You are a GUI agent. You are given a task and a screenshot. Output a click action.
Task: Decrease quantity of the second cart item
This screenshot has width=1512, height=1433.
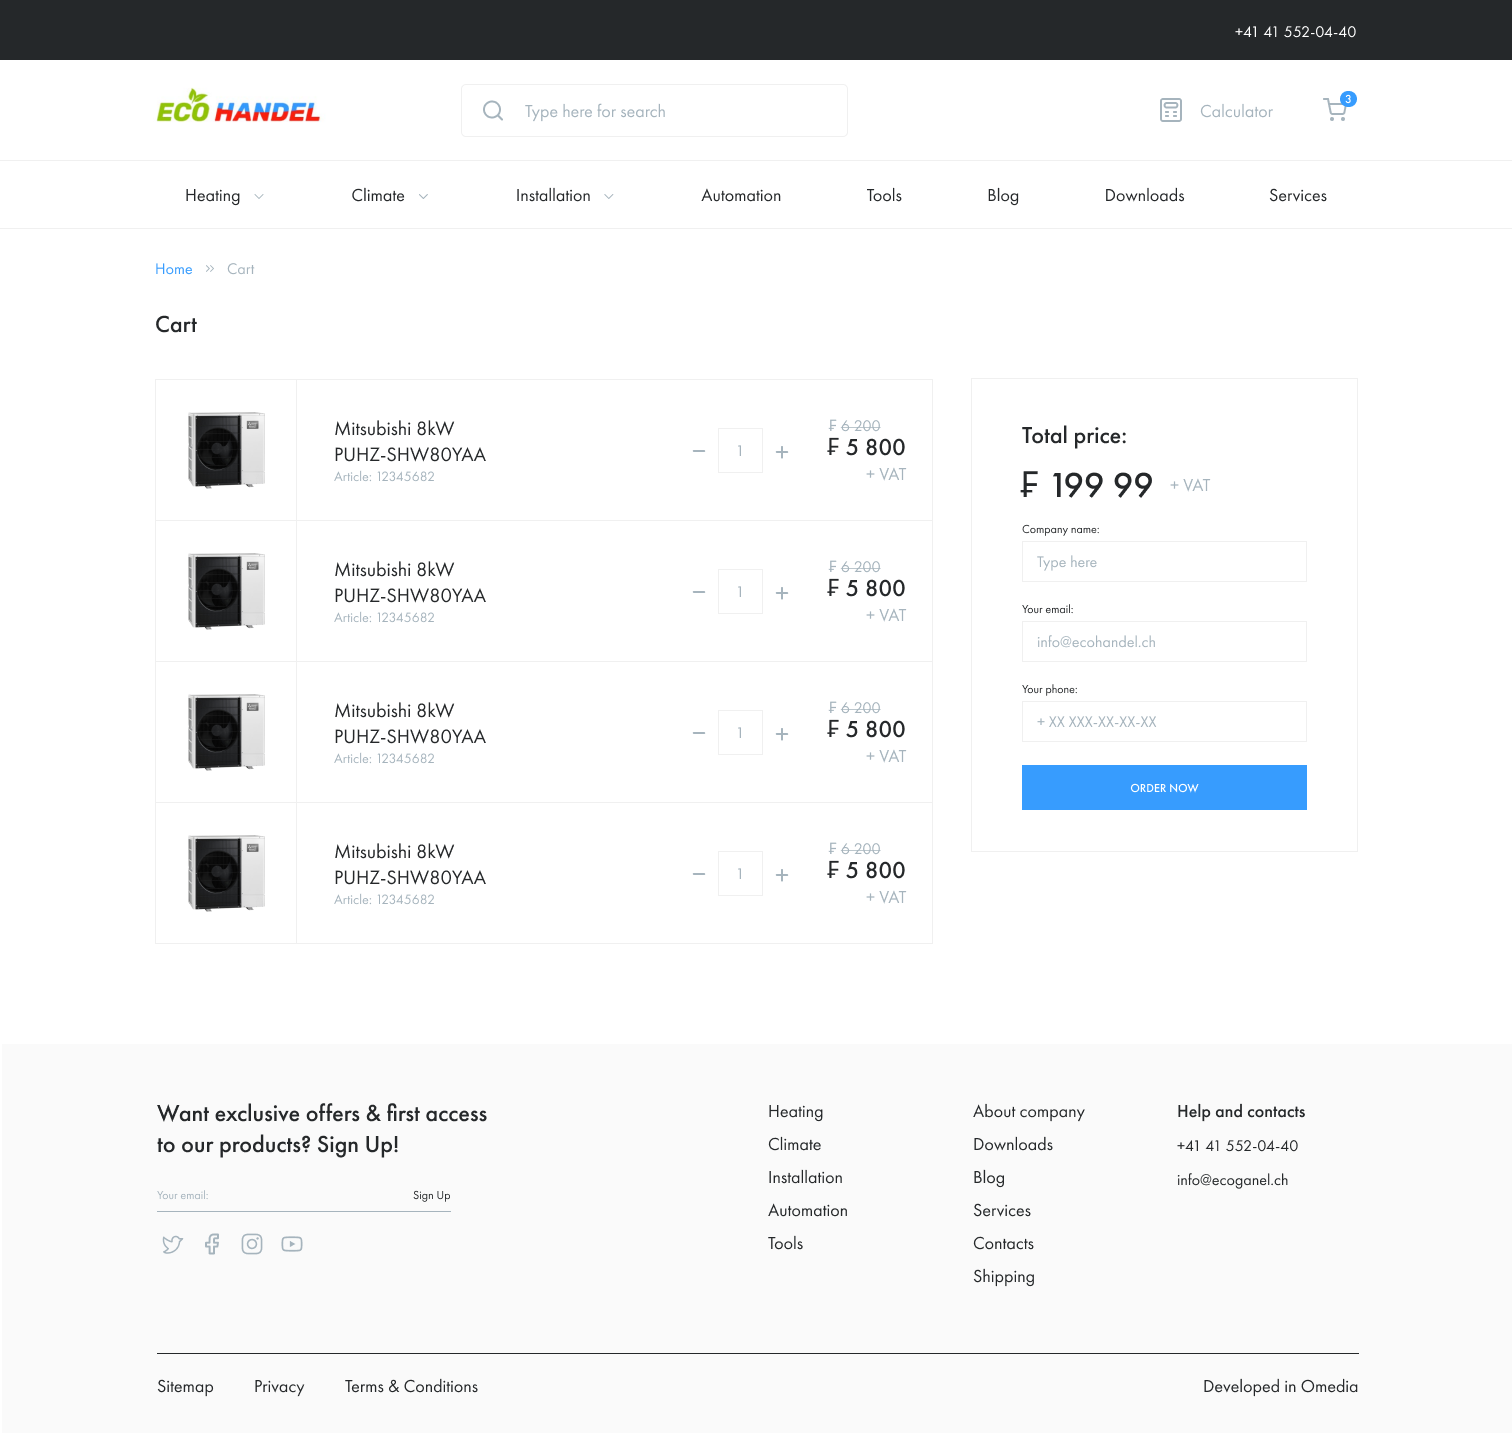coord(699,592)
